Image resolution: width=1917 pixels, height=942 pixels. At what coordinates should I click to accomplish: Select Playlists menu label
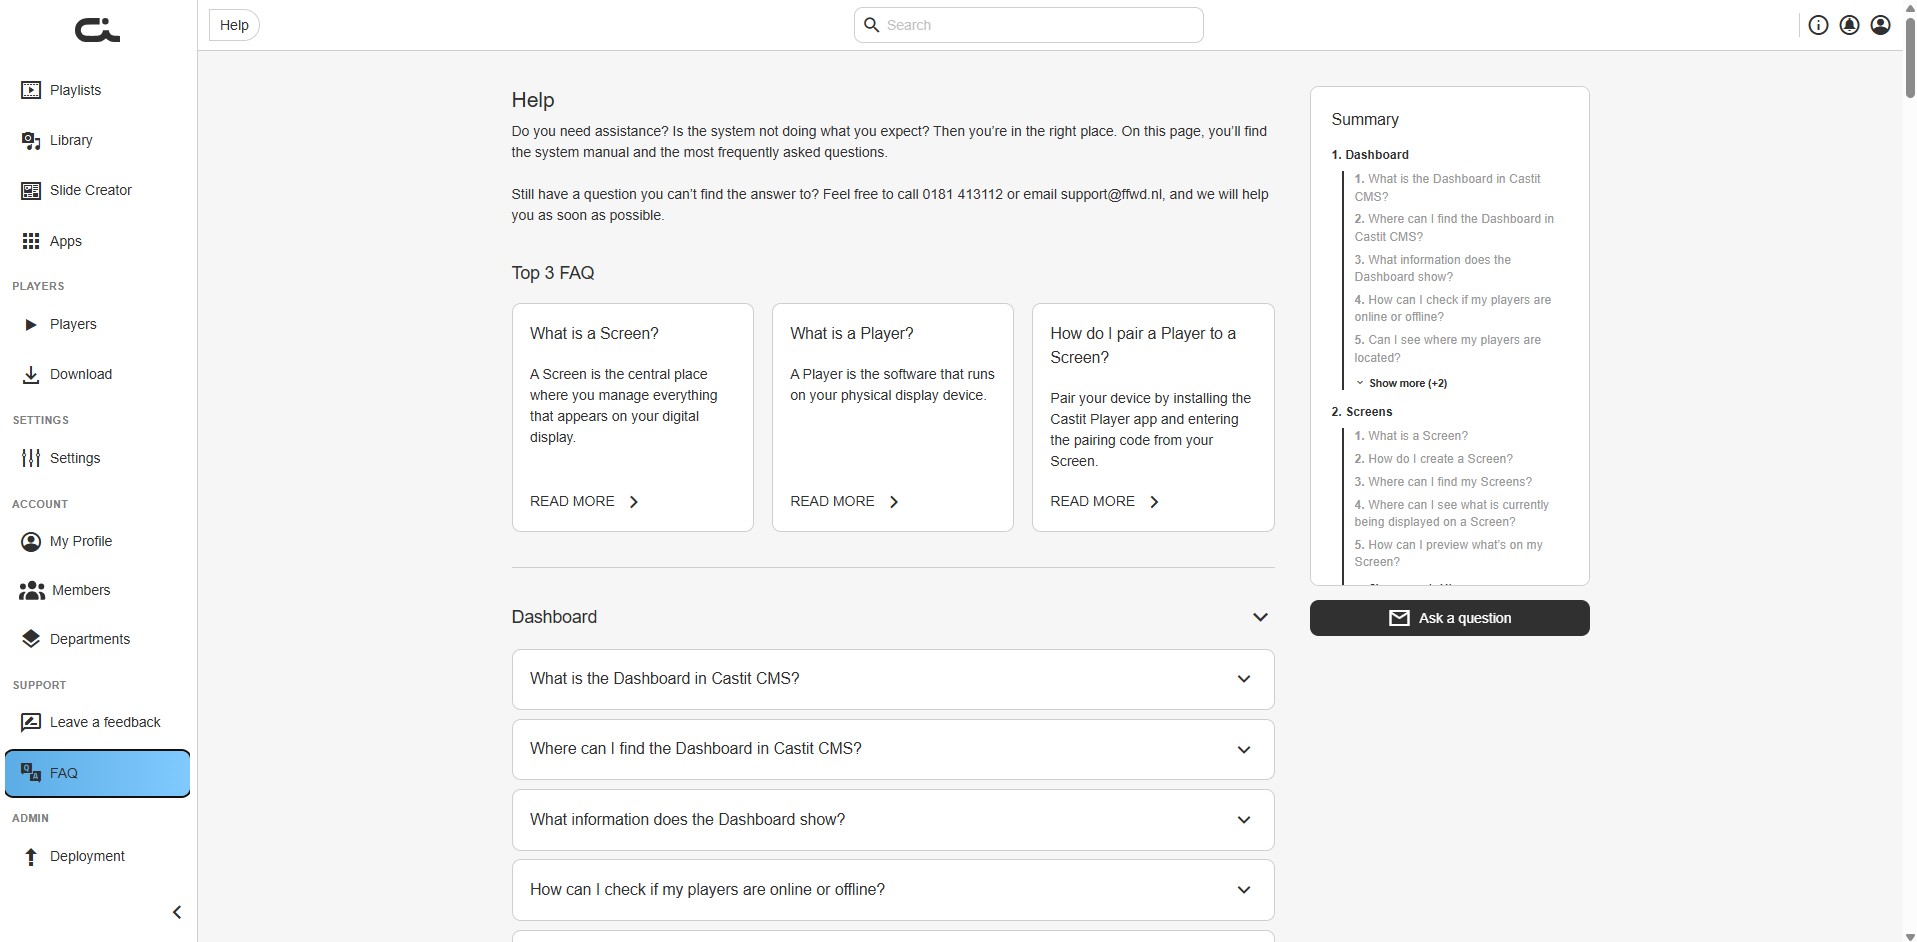(75, 90)
